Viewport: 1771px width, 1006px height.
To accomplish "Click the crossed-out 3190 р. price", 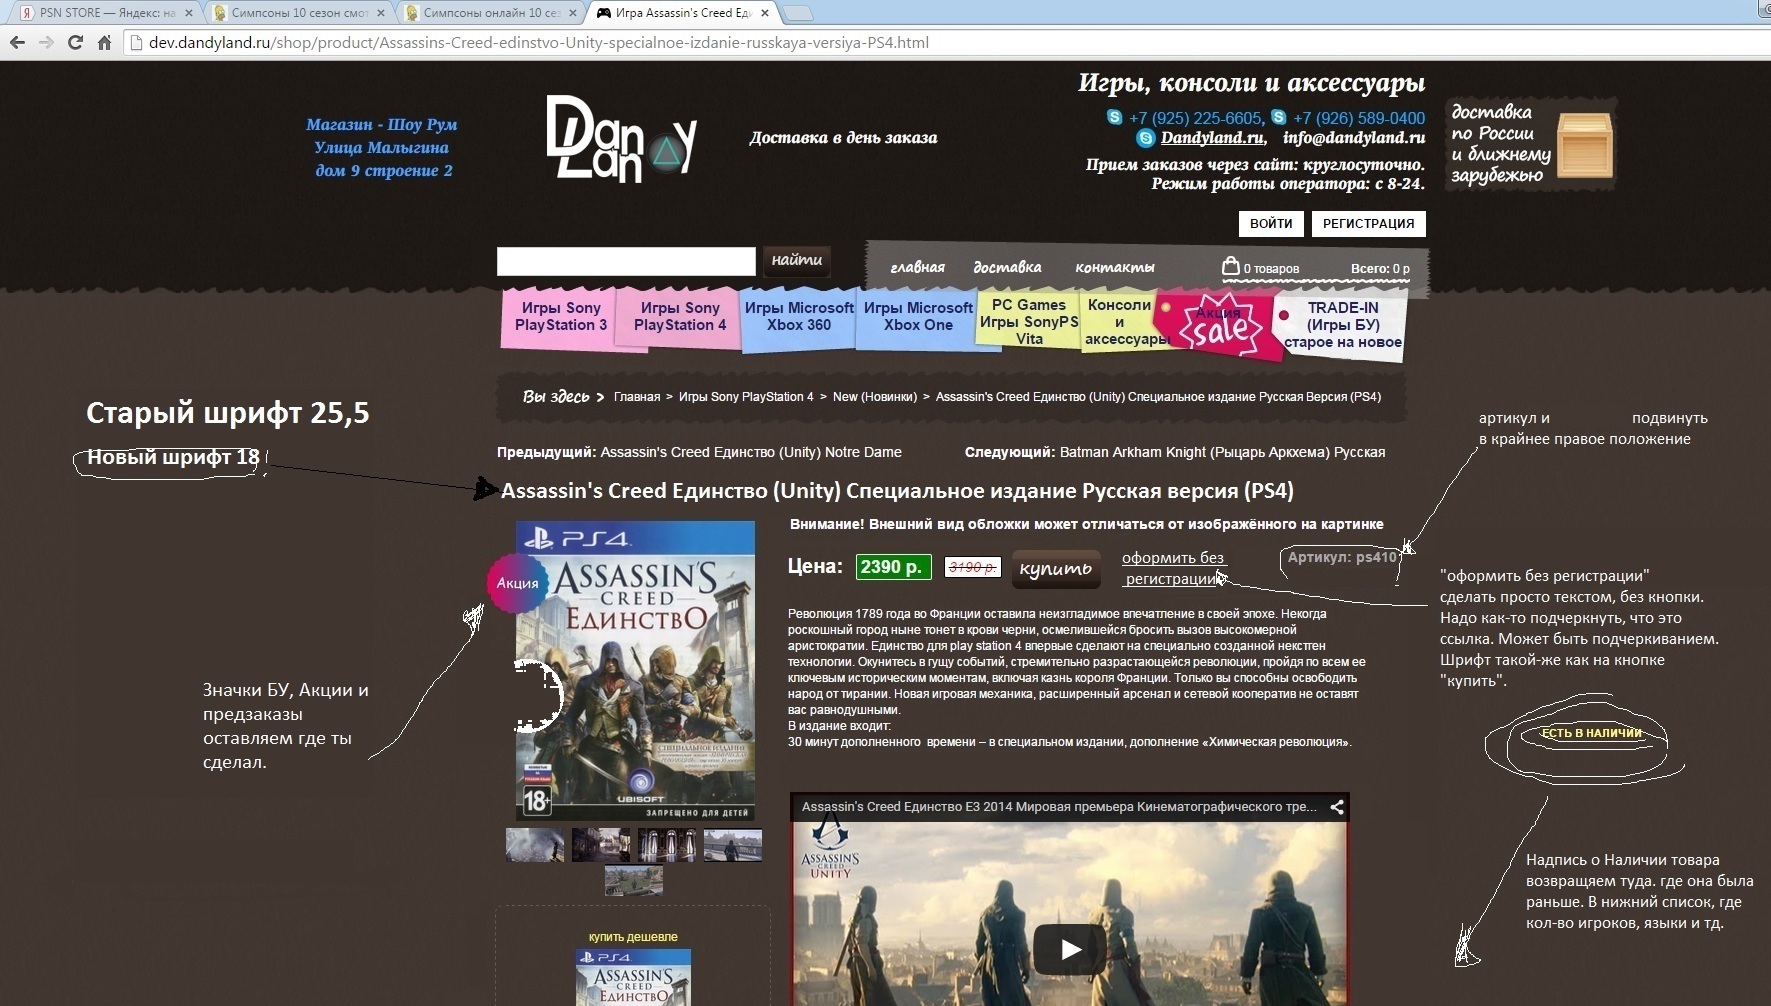I will click(x=973, y=567).
